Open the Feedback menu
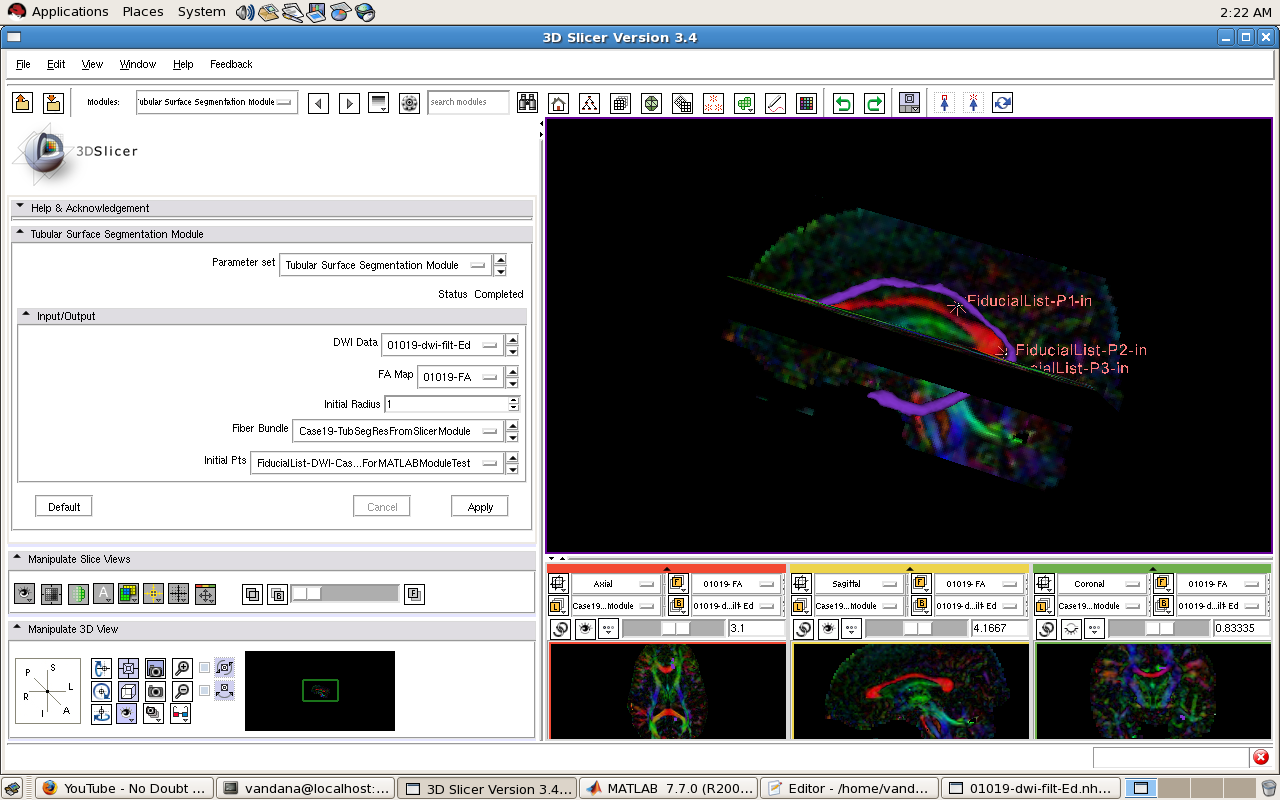 coord(231,64)
